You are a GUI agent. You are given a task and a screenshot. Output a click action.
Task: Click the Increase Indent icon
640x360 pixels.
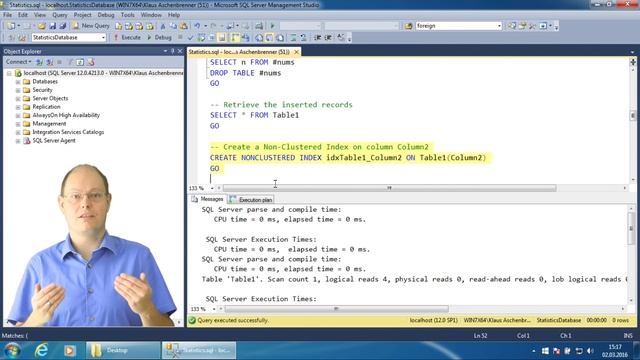pyautogui.click(x=328, y=38)
